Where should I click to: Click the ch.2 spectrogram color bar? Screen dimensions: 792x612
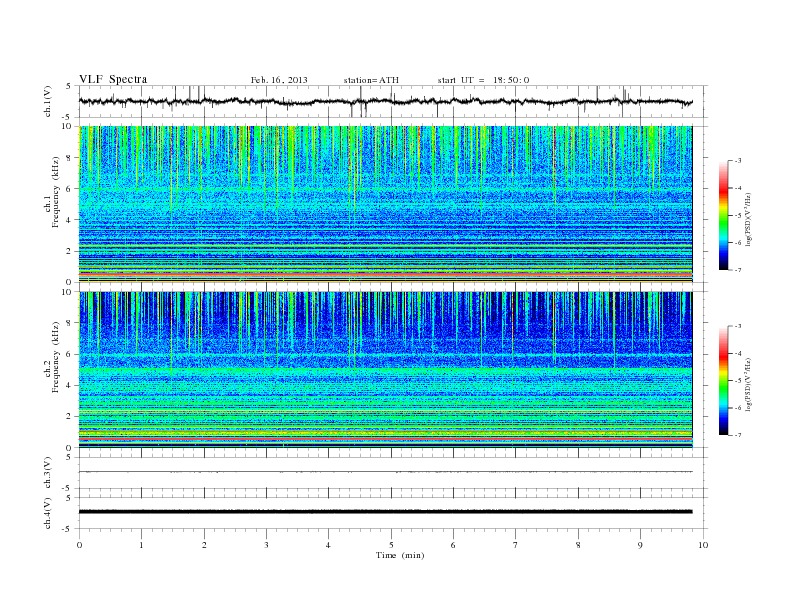pos(723,380)
